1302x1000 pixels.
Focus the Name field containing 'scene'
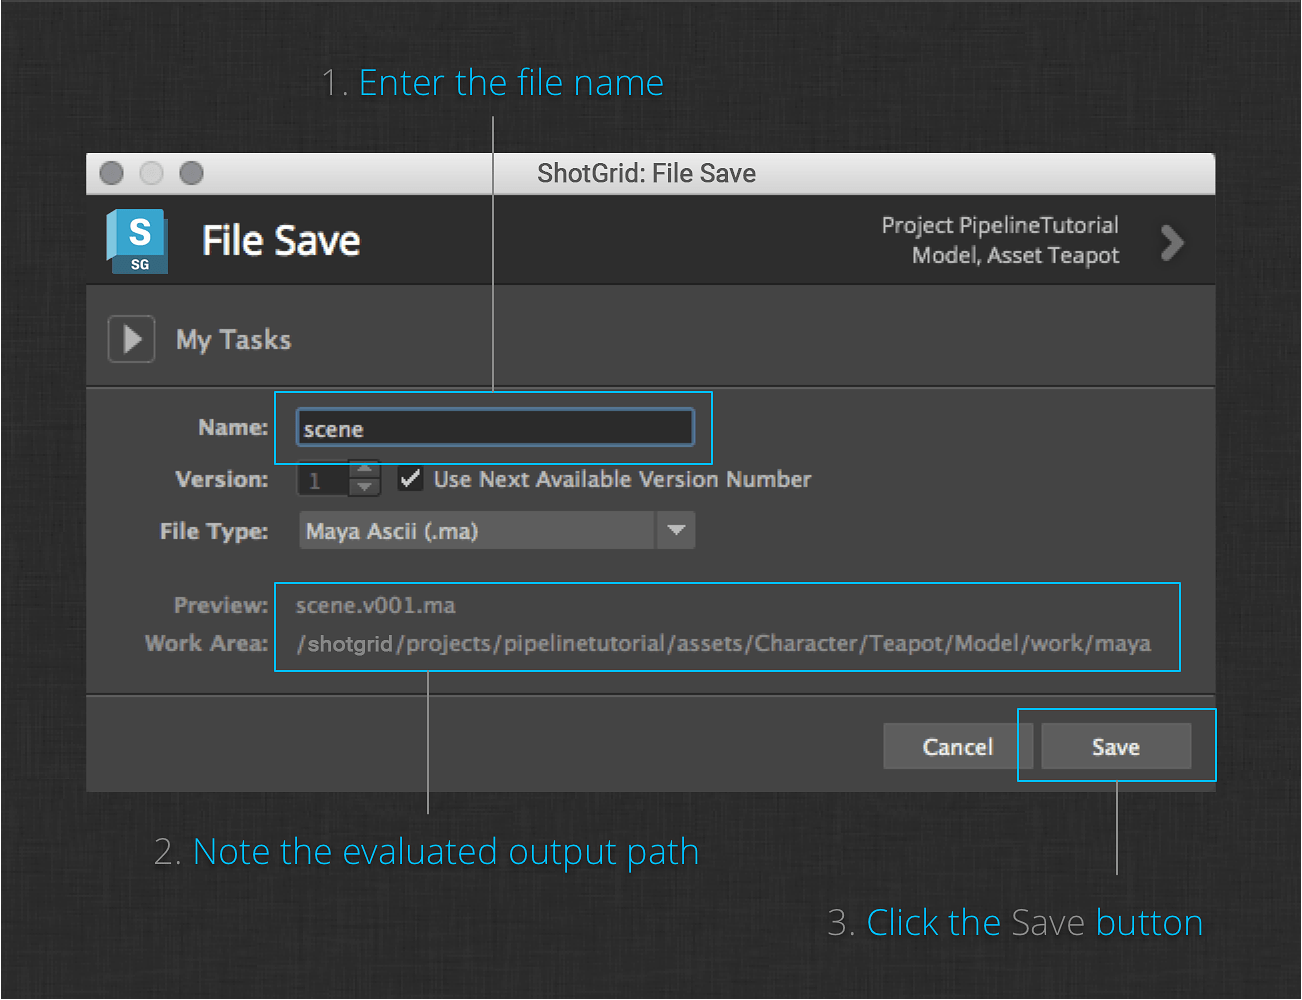coord(494,428)
